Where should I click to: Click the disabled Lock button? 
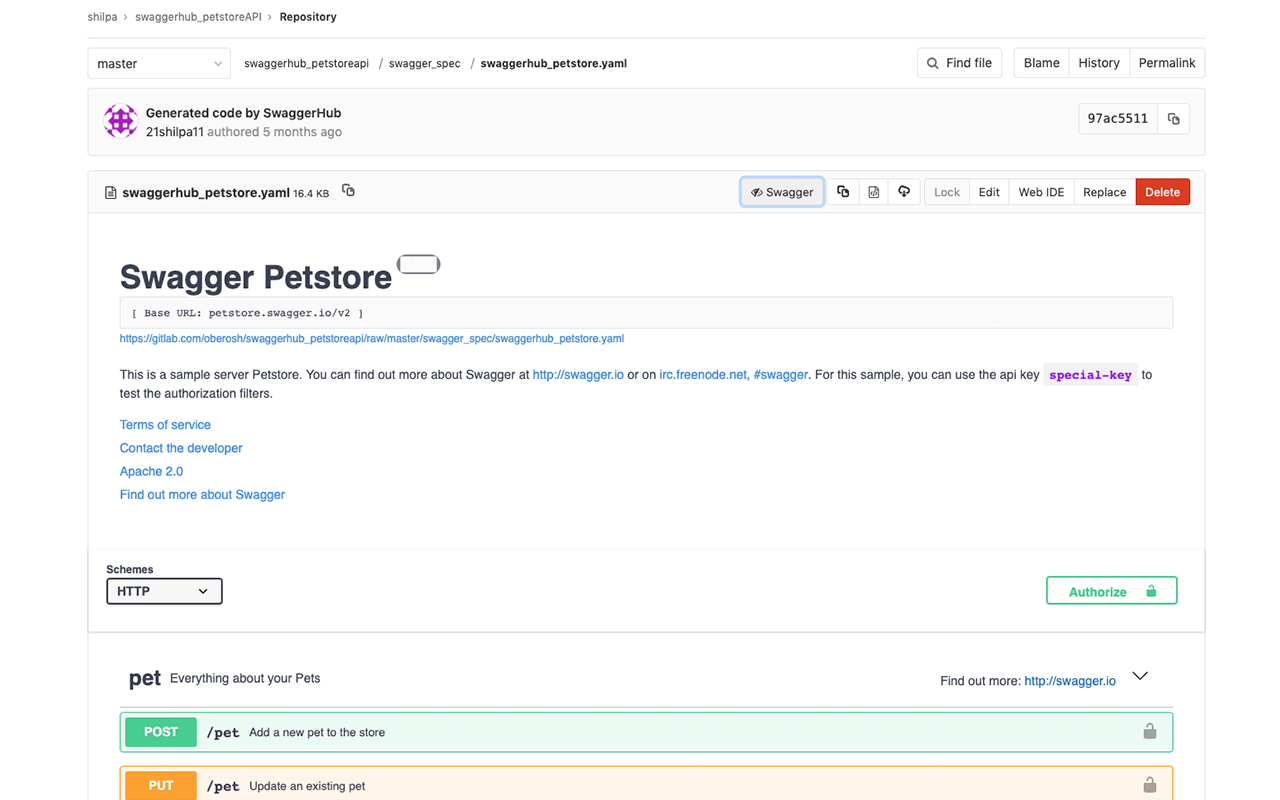click(947, 192)
